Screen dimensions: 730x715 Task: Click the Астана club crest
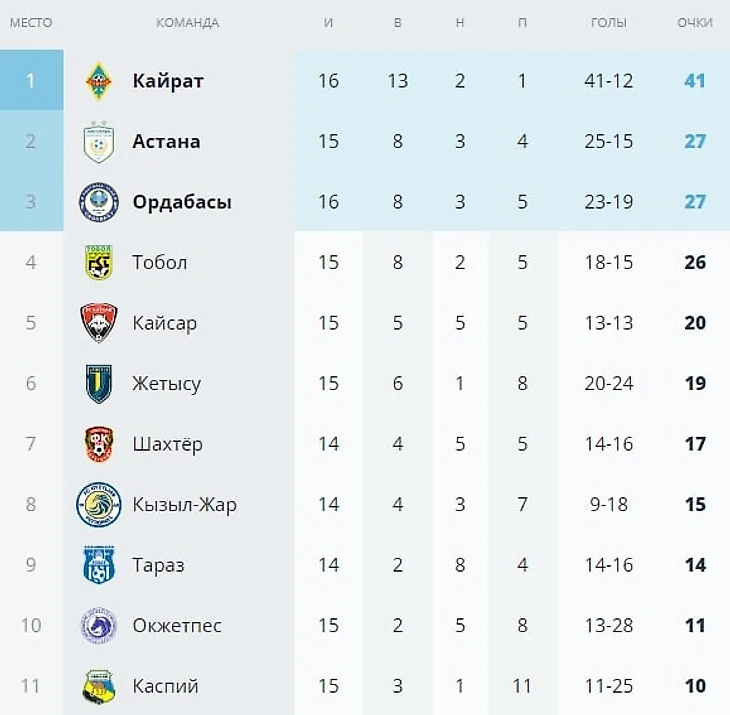[99, 142]
